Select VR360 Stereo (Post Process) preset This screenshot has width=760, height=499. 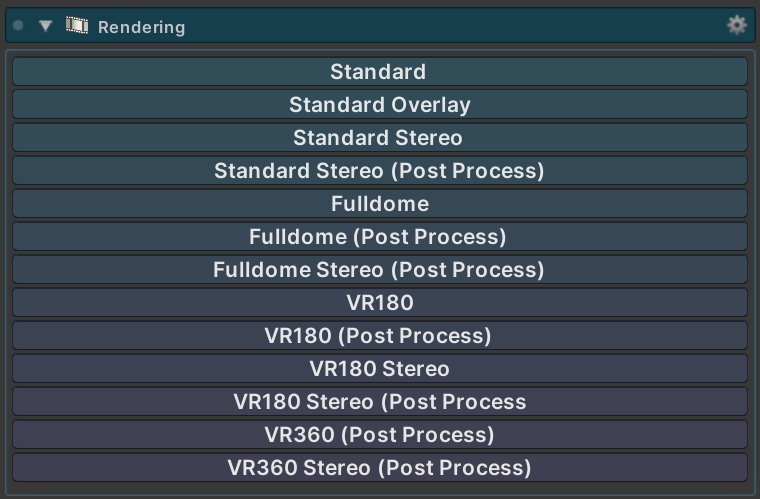pos(380,468)
